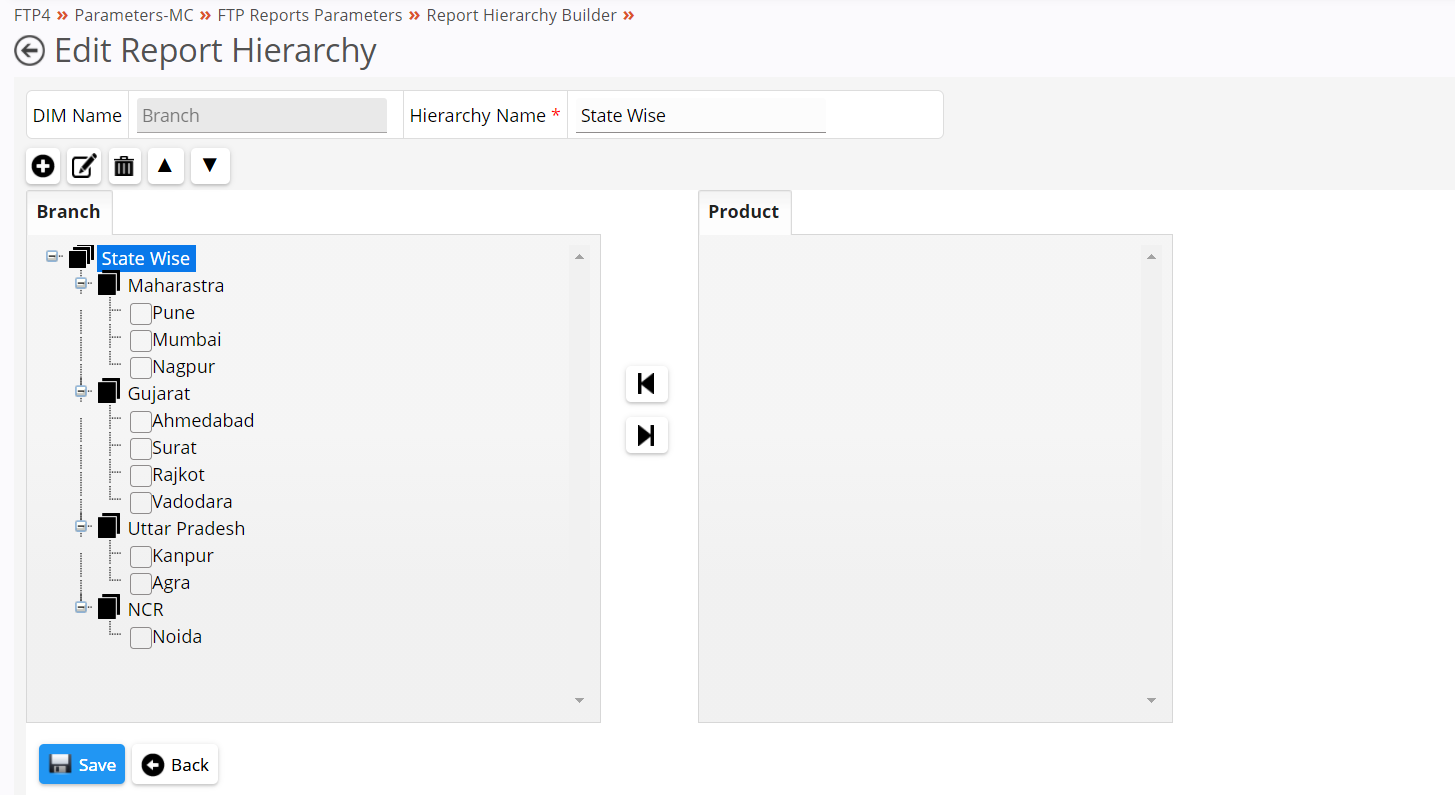Viewport: 1455px width, 795px height.
Task: Collapse the NCR tree node
Action: [x=81, y=608]
